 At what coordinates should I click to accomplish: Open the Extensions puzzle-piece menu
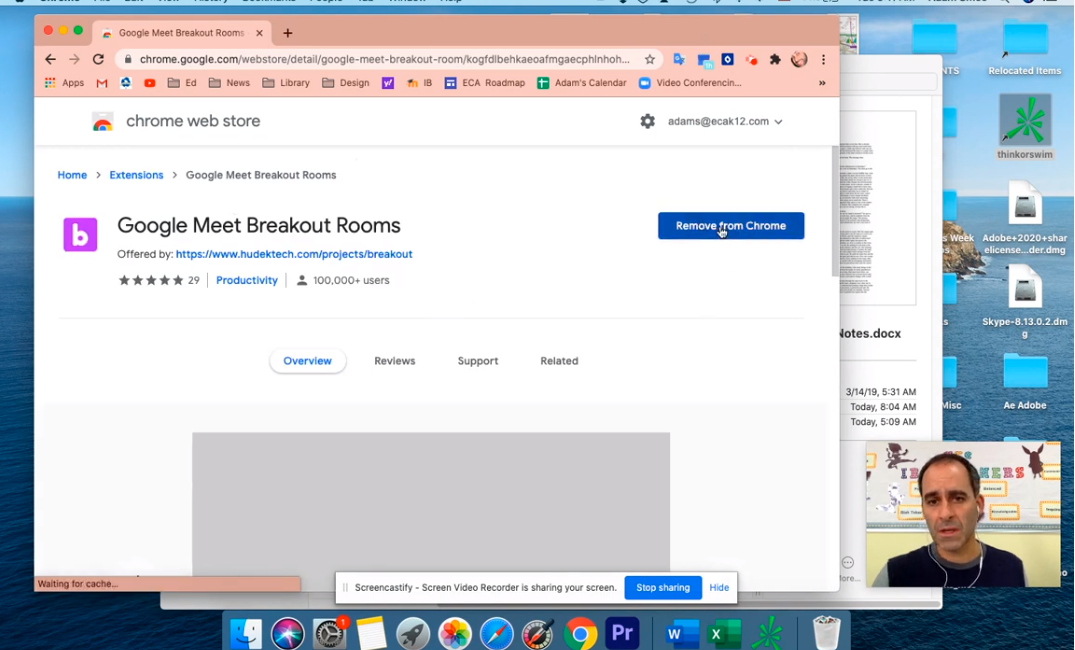775,60
